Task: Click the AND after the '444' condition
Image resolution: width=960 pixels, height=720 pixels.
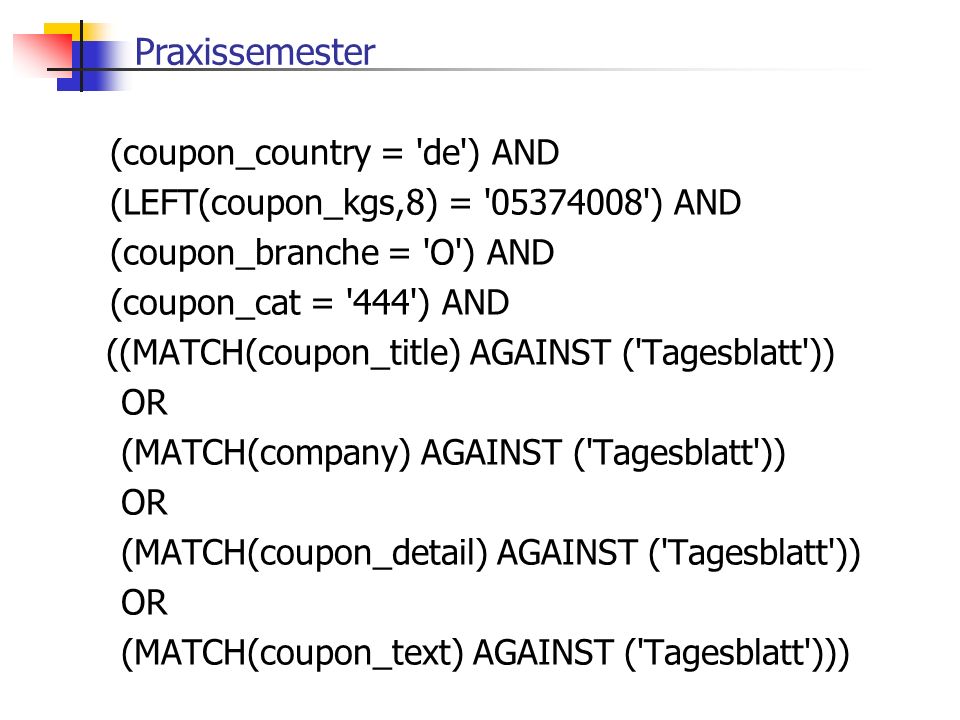Action: [475, 302]
